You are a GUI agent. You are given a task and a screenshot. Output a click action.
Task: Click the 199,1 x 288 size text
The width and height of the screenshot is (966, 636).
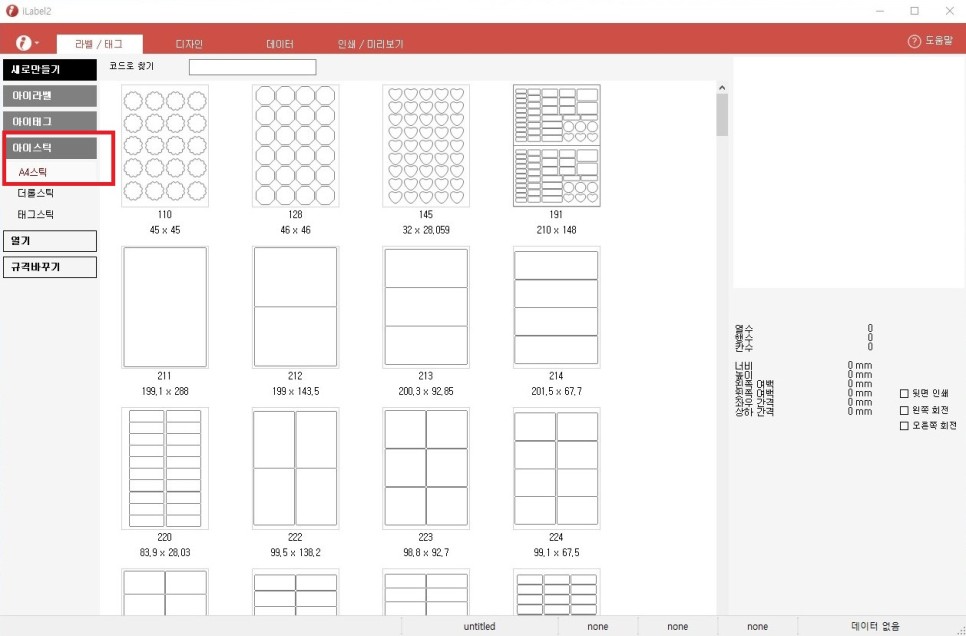[x=164, y=391]
